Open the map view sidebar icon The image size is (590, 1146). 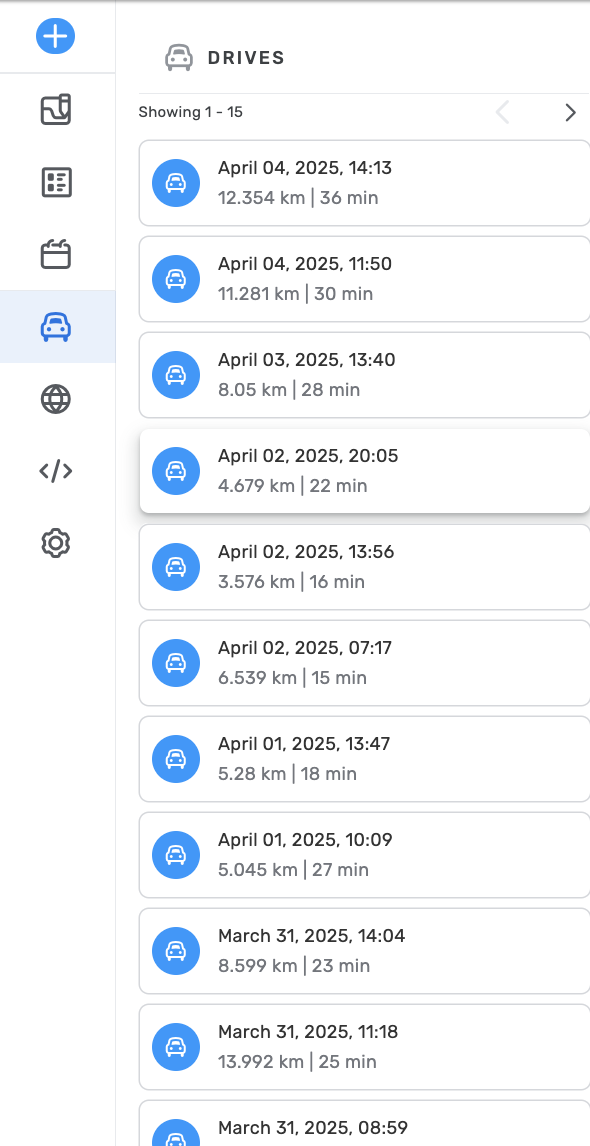pos(56,110)
